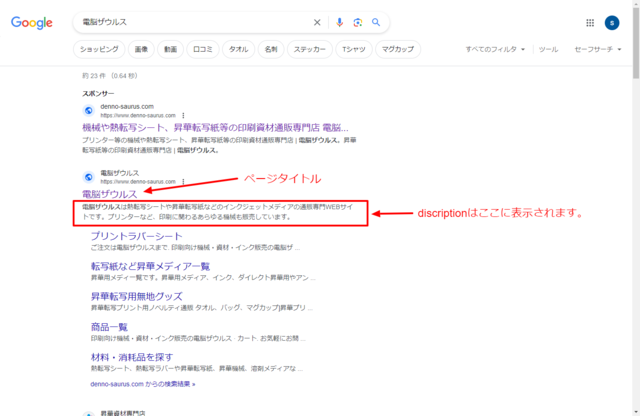Open sponsored link 機械や熱転写シート、昇華転写紙等

(x=215, y=128)
